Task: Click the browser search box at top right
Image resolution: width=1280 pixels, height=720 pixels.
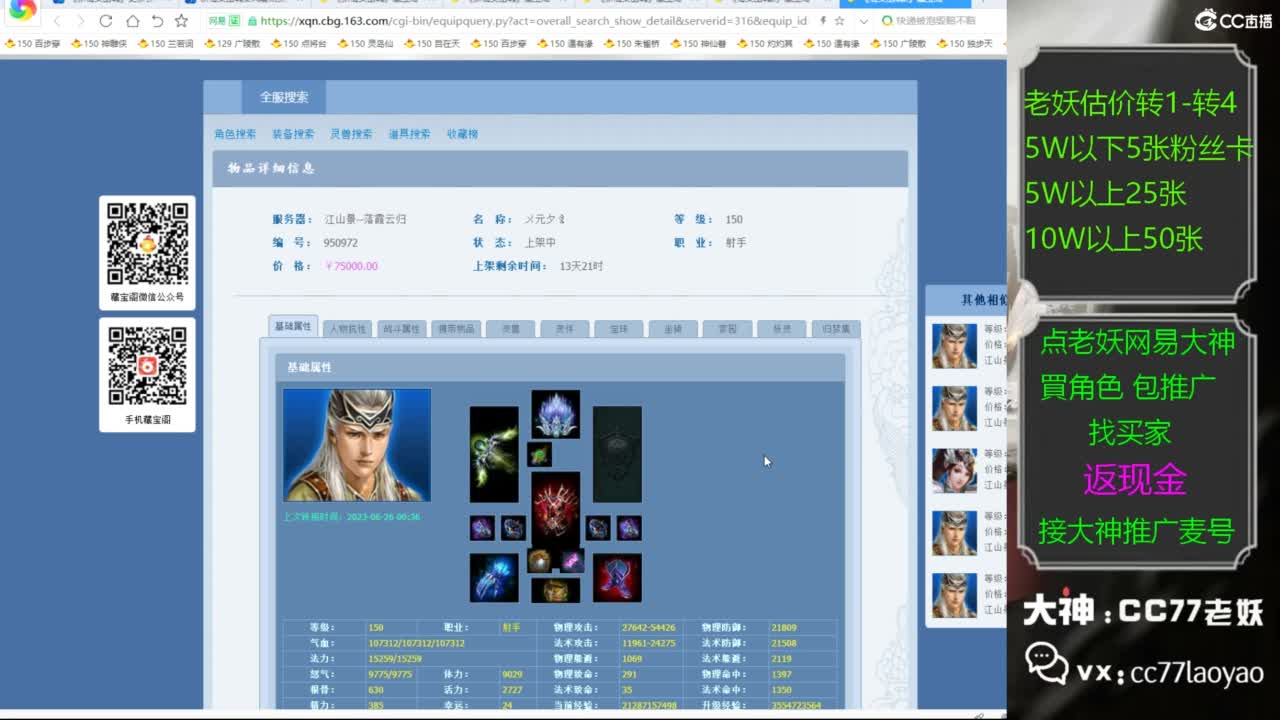Action: [x=935, y=21]
